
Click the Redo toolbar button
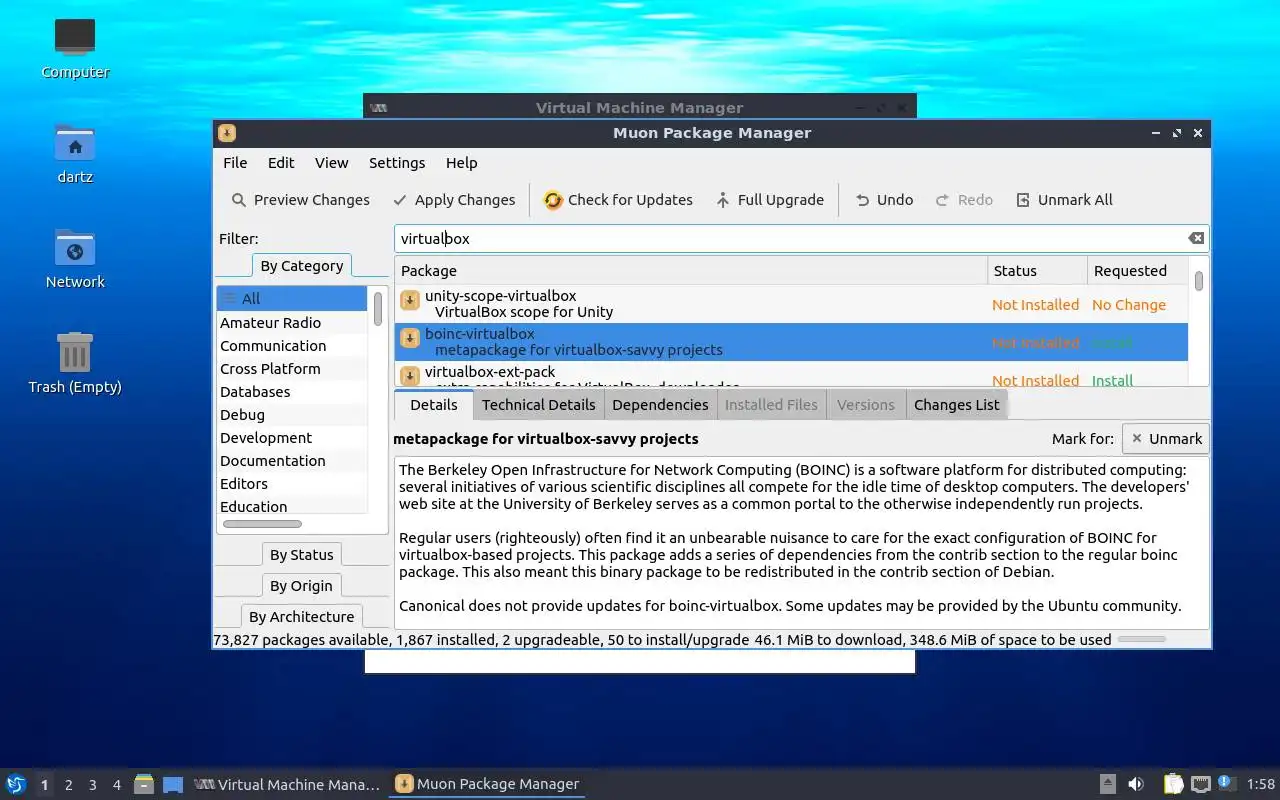pyautogui.click(x=964, y=200)
